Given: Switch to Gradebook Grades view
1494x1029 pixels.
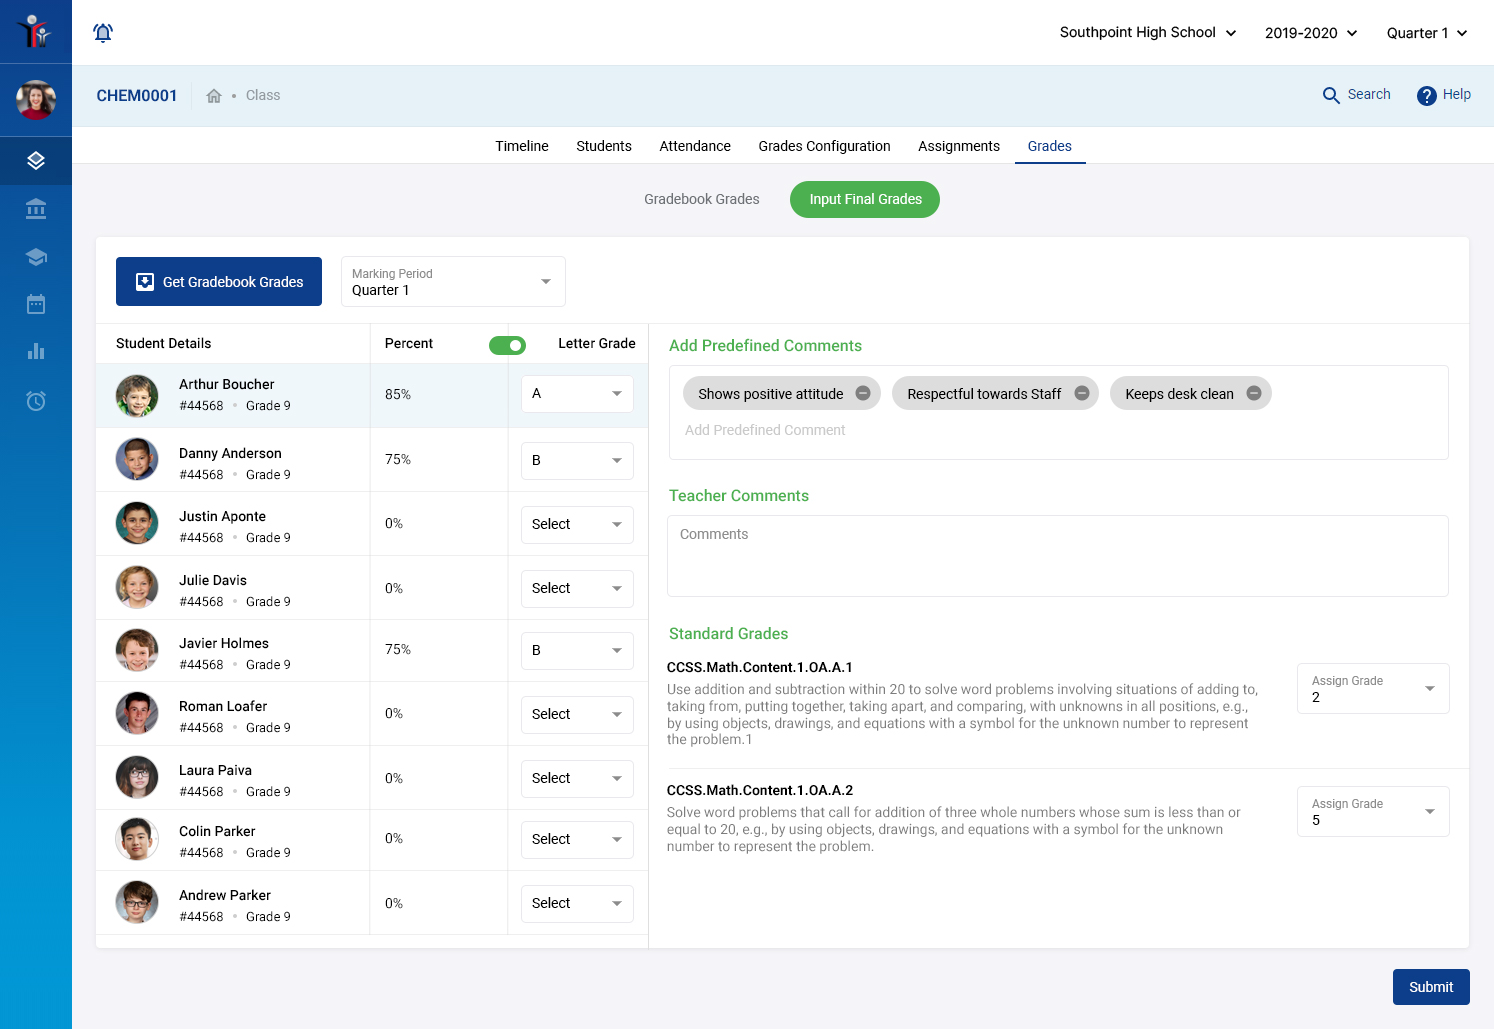Looking at the screenshot, I should 702,199.
